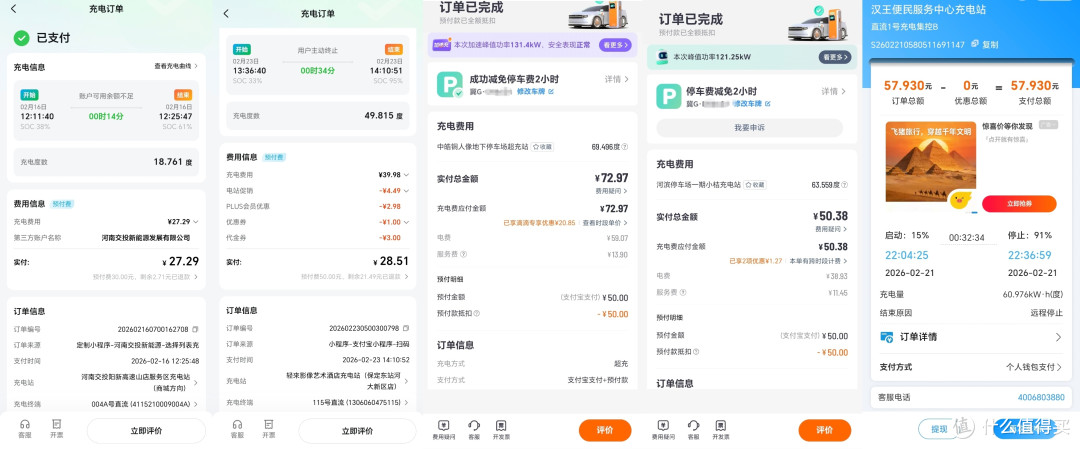Screen dimensions: 1080x449
Task: Open 115号直流 terminal row
Action: point(318,402)
